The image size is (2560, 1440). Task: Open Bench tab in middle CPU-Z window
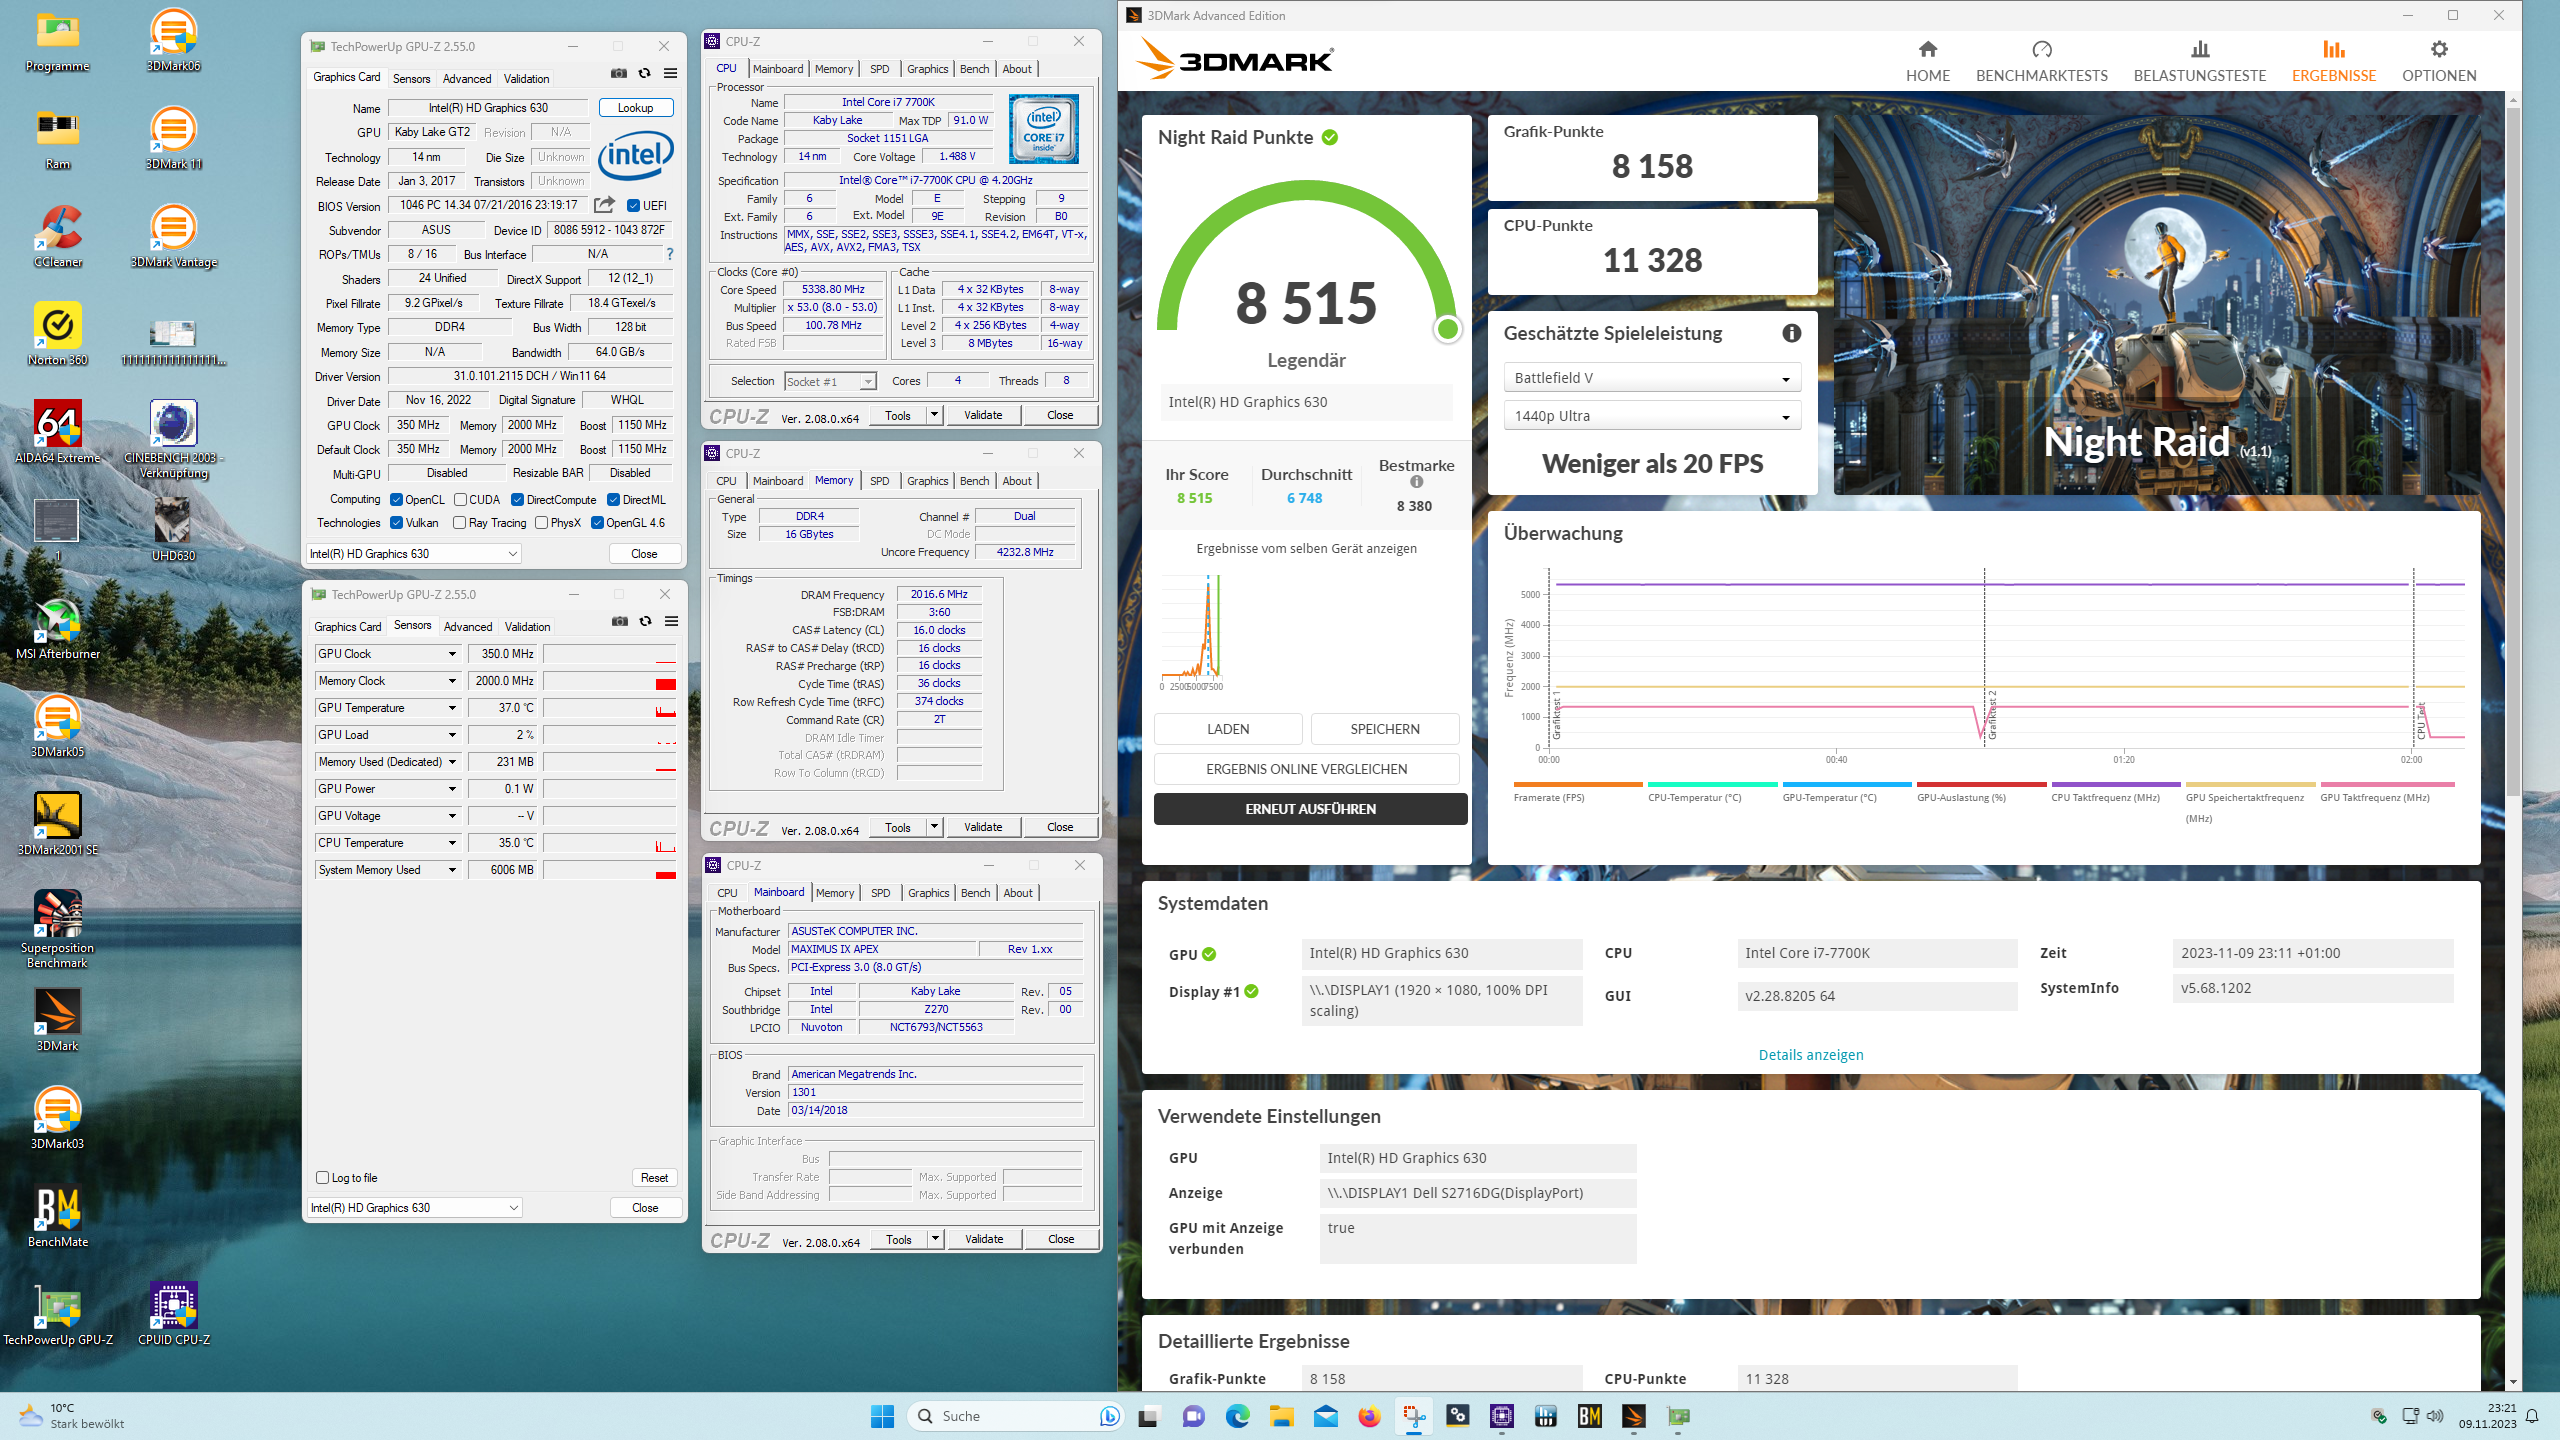tap(974, 481)
